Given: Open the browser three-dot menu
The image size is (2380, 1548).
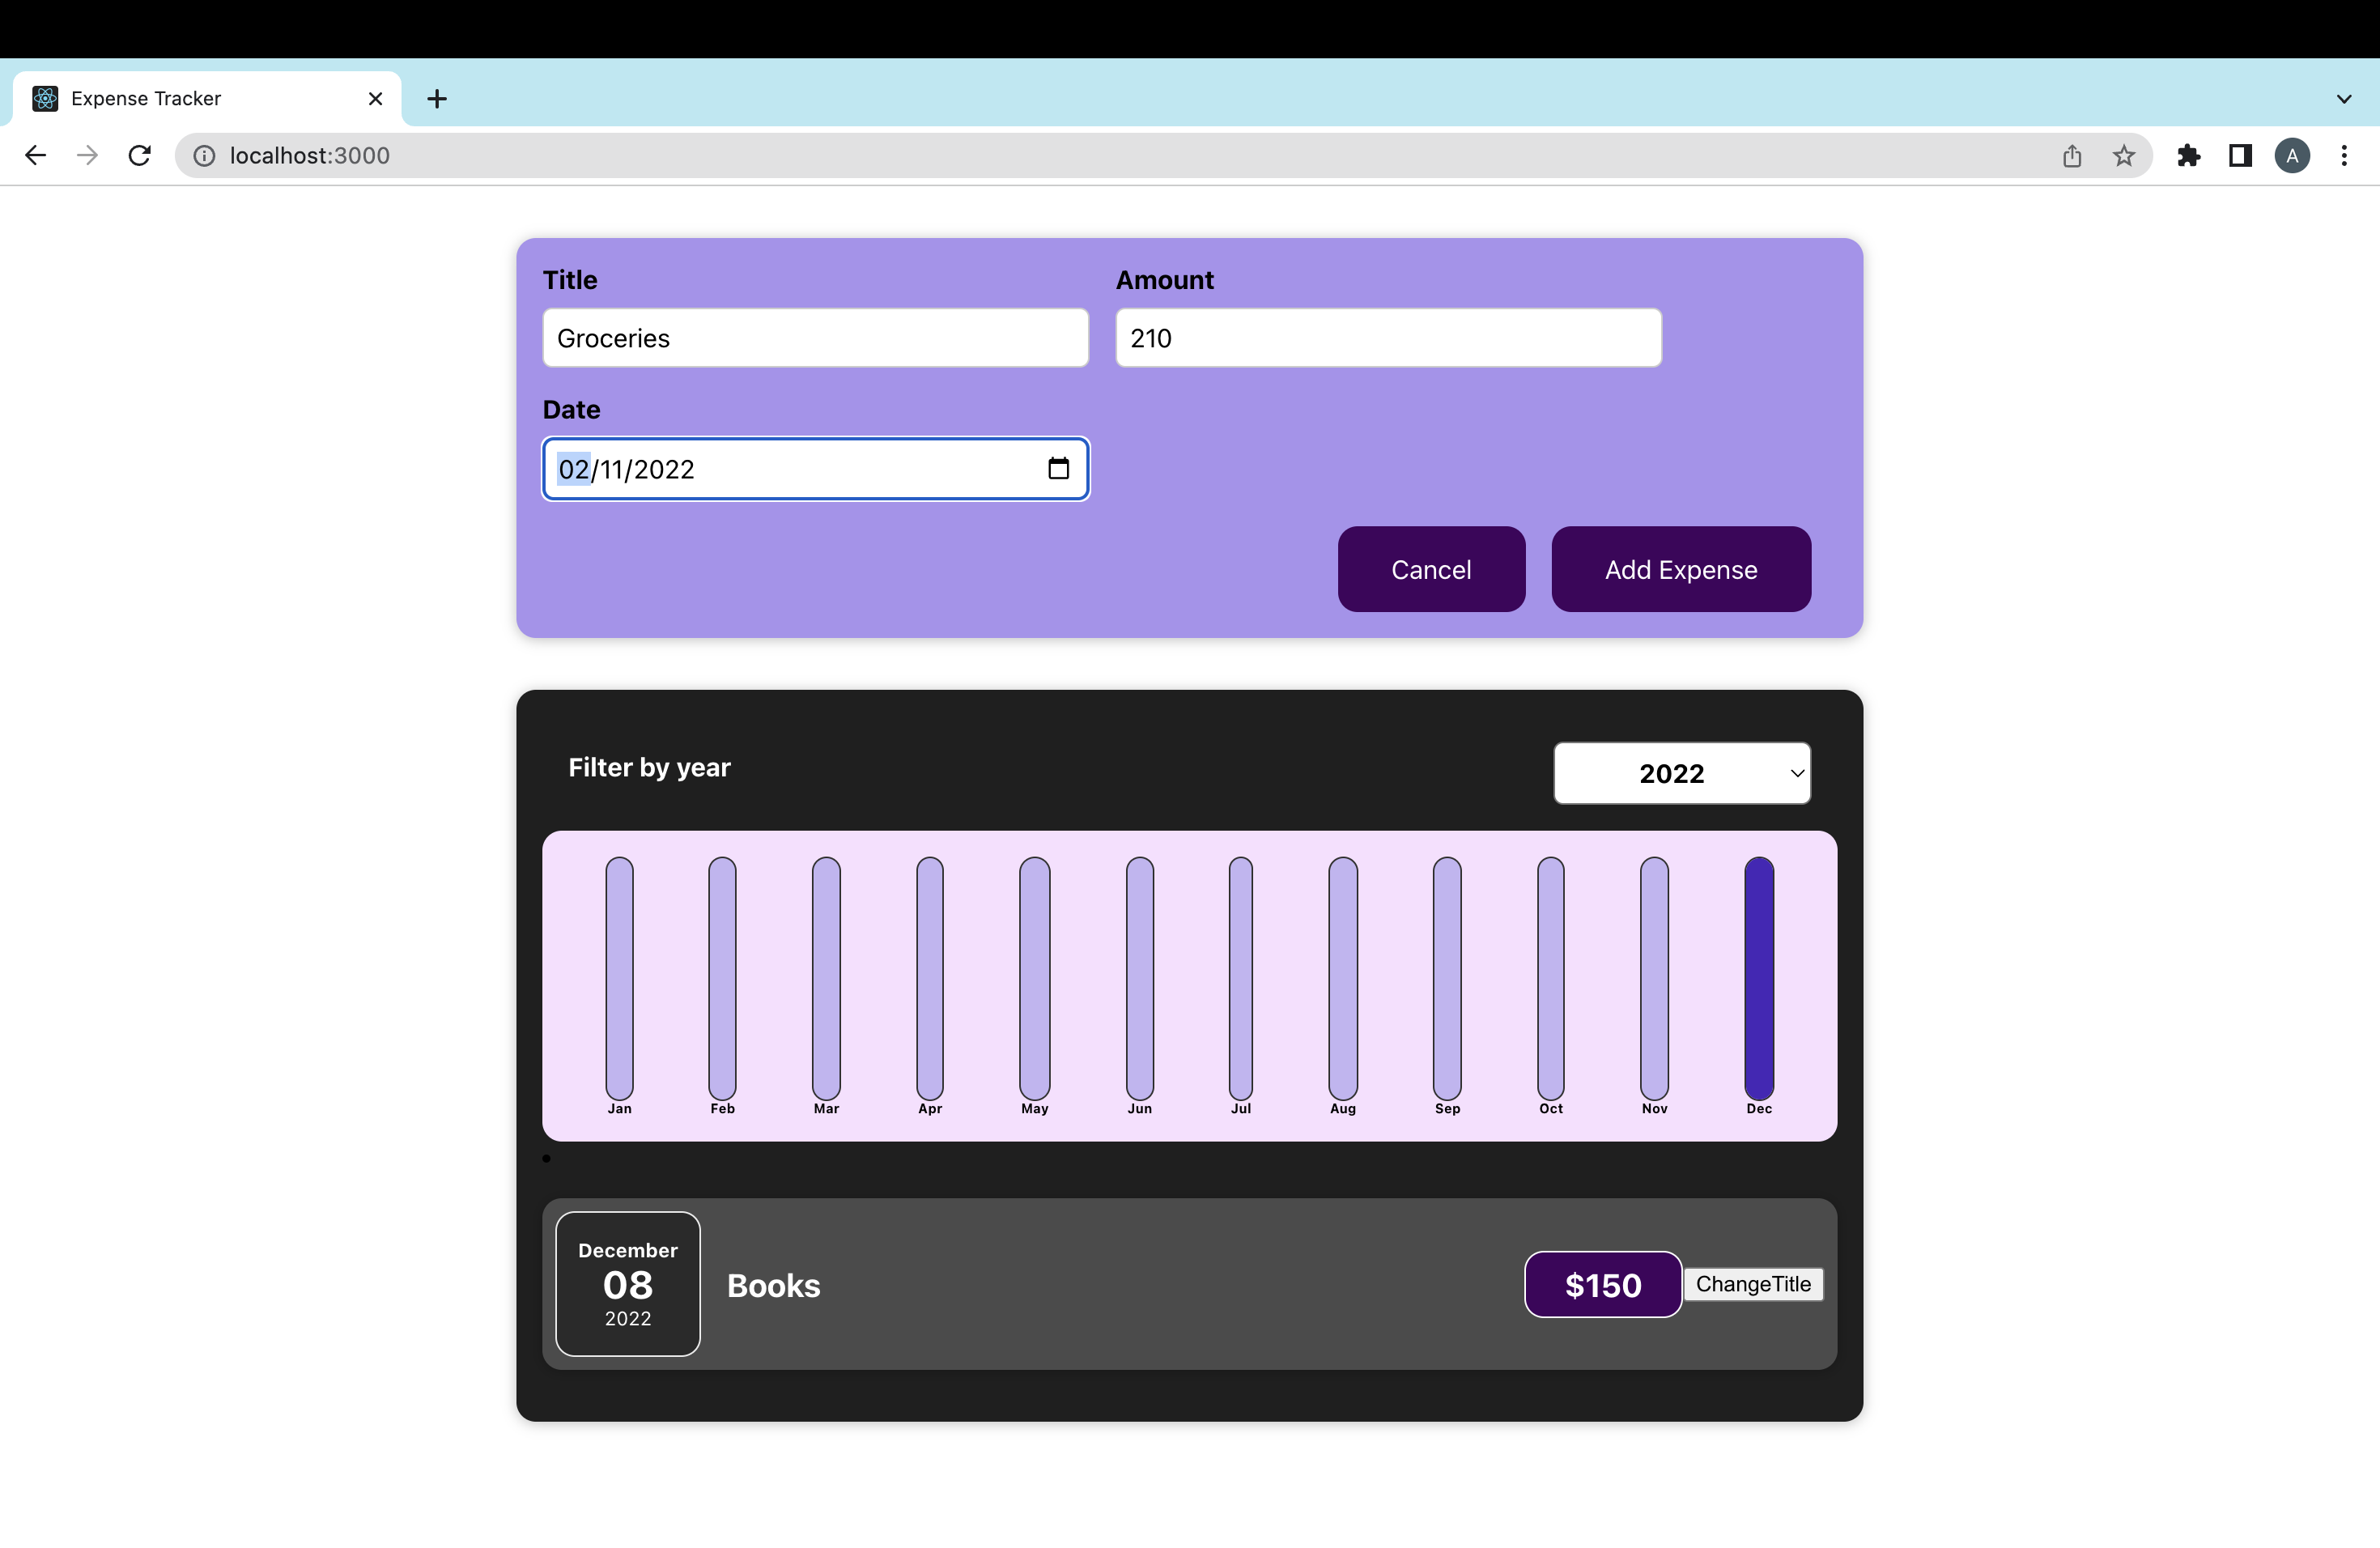Looking at the screenshot, I should click(2346, 155).
